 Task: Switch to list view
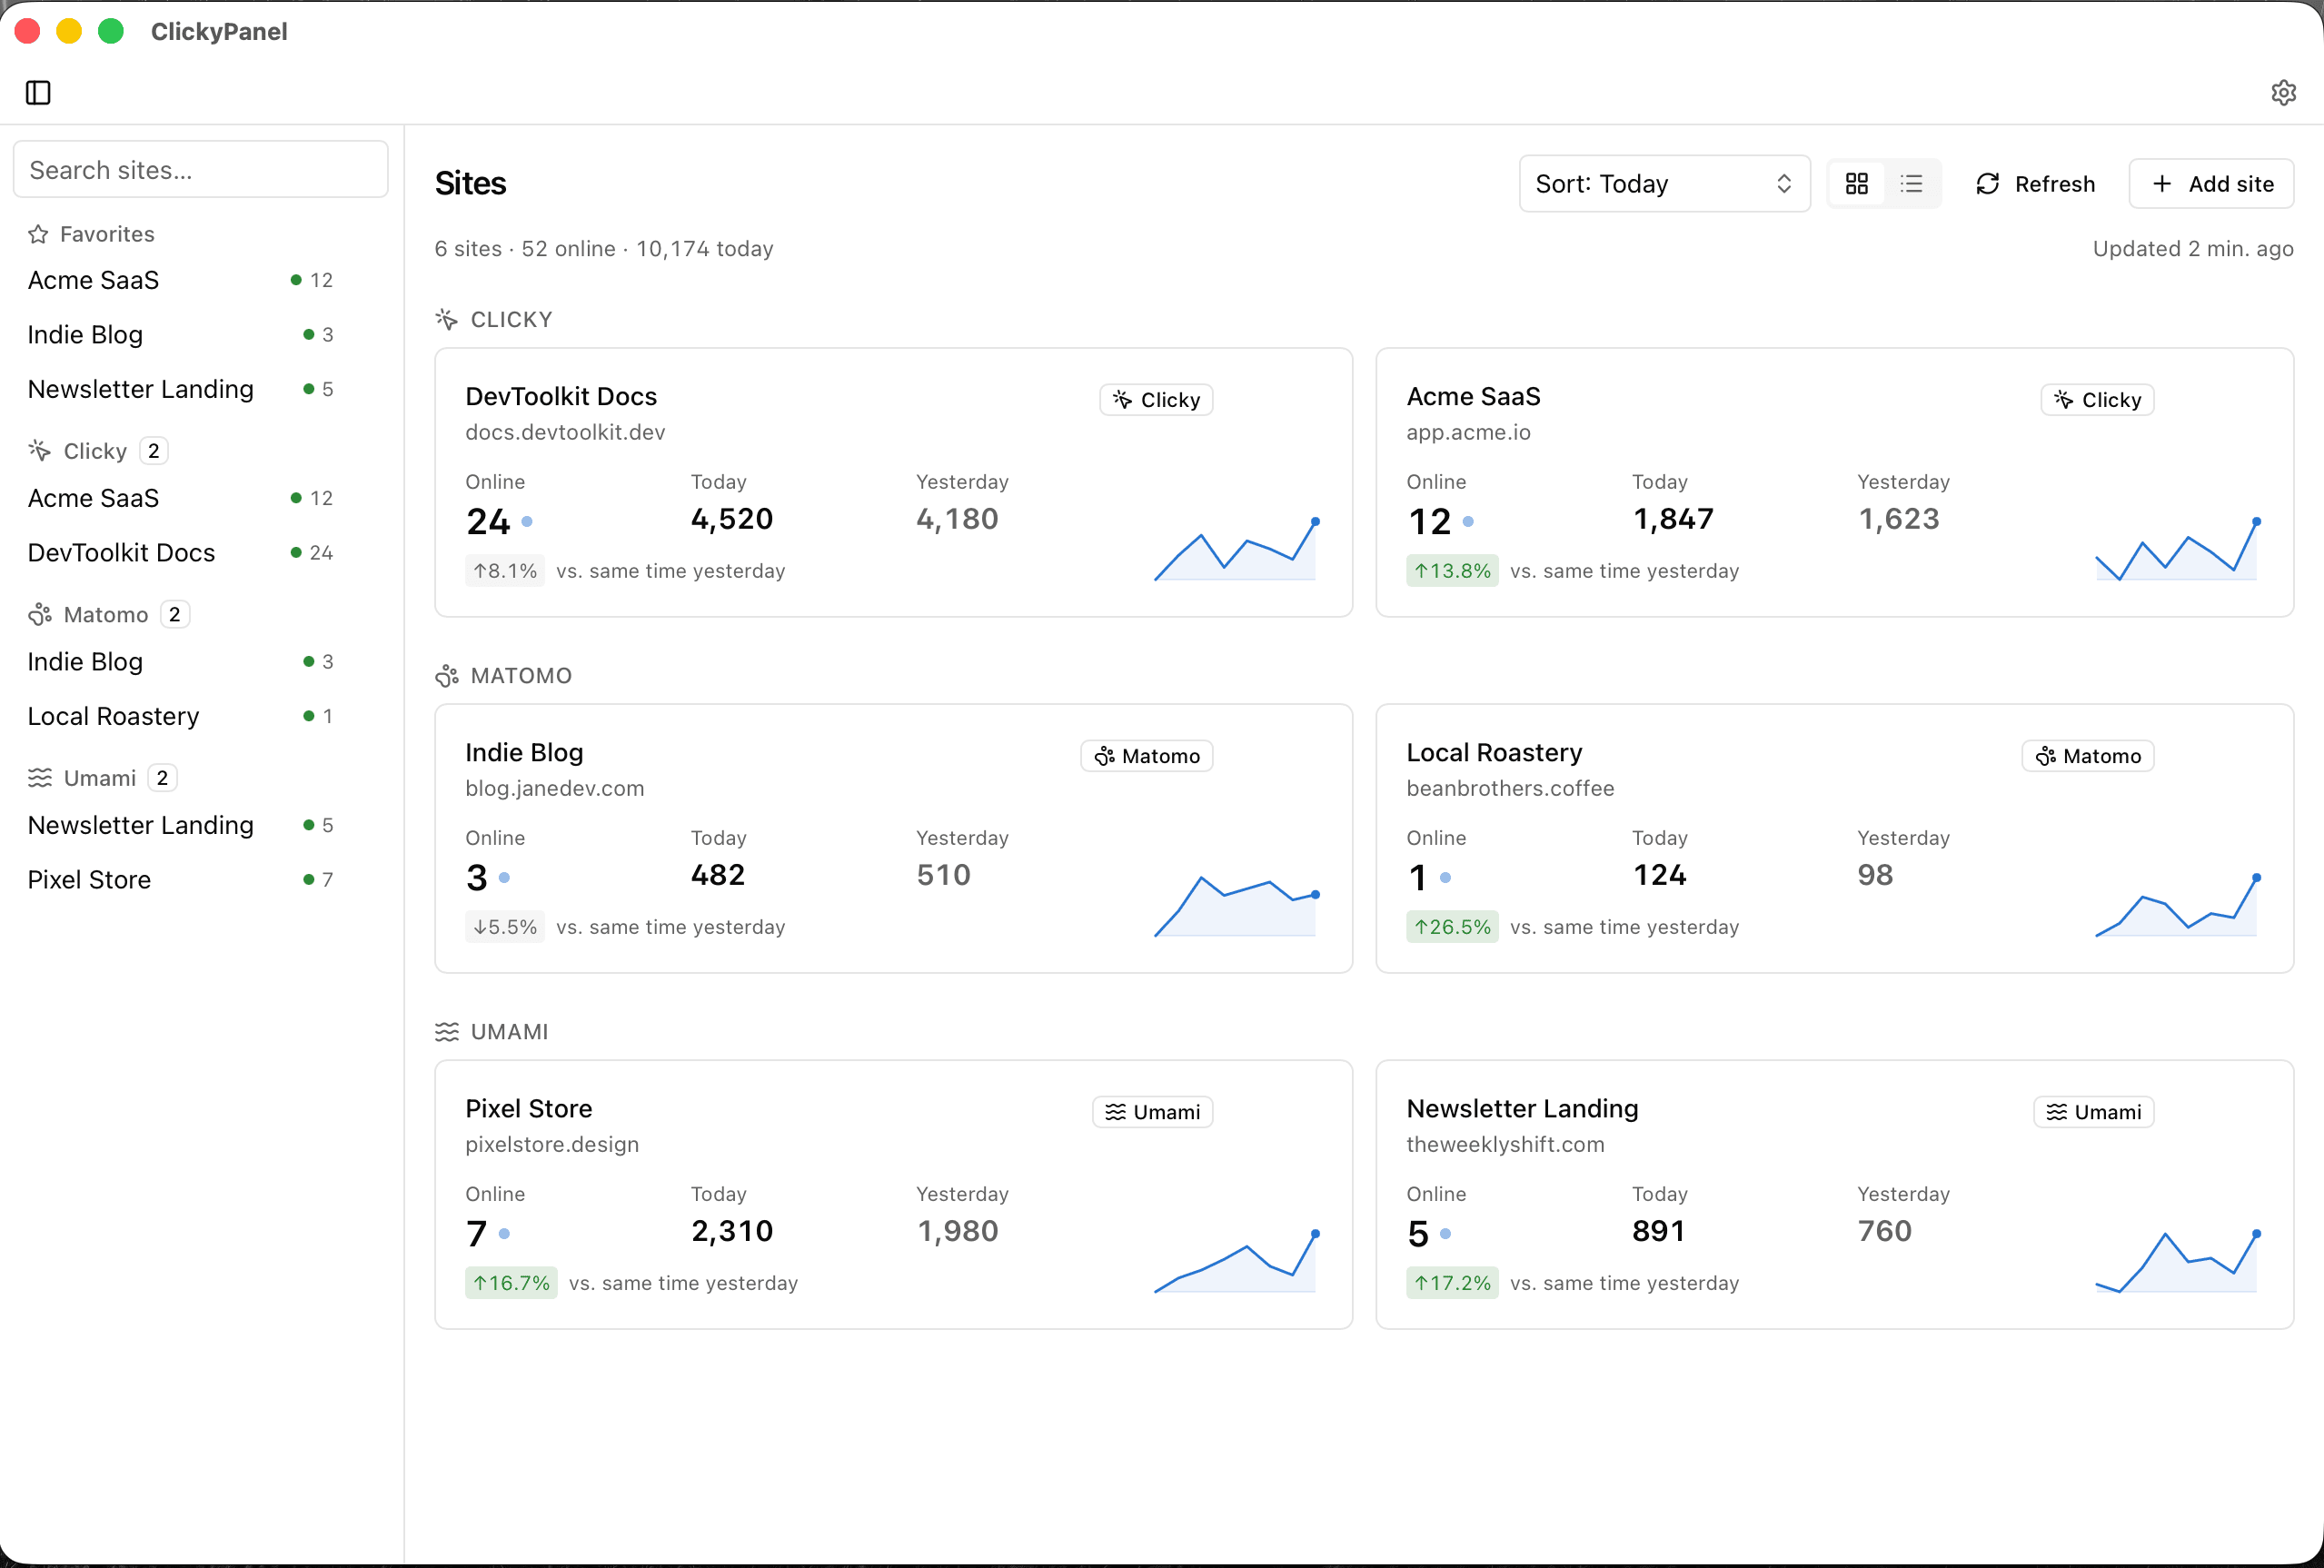1911,184
